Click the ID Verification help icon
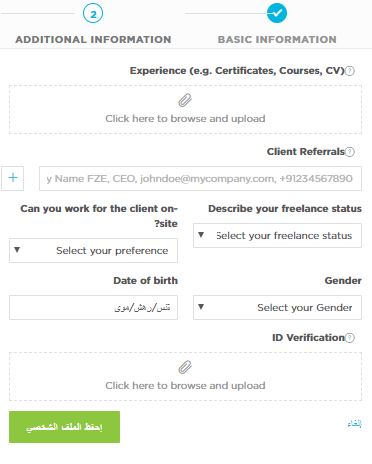This screenshot has width=372, height=464. [x=350, y=338]
